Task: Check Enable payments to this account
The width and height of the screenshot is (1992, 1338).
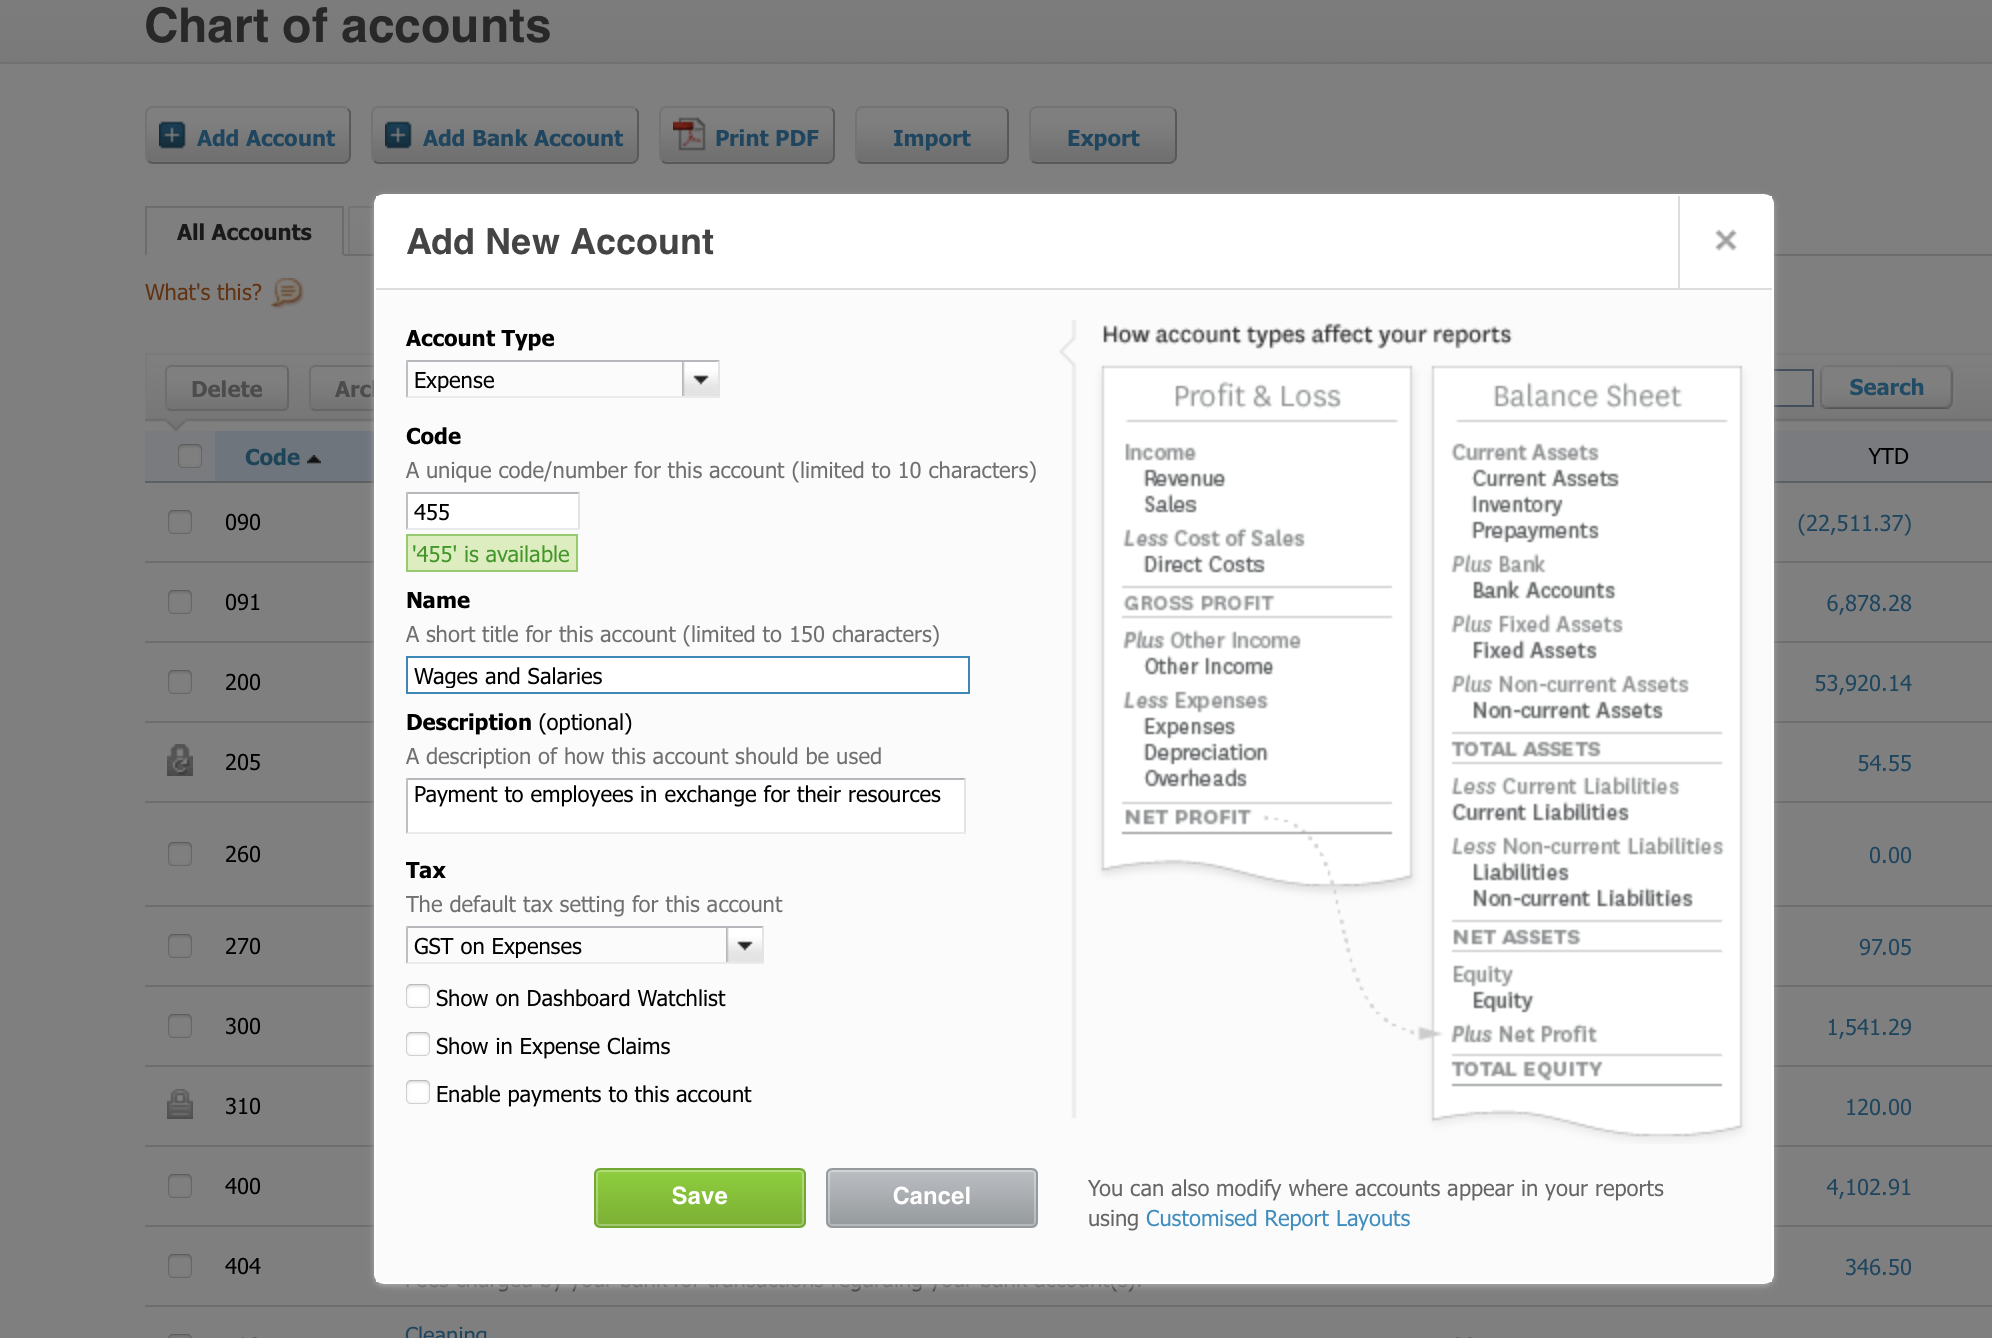Action: [418, 1093]
